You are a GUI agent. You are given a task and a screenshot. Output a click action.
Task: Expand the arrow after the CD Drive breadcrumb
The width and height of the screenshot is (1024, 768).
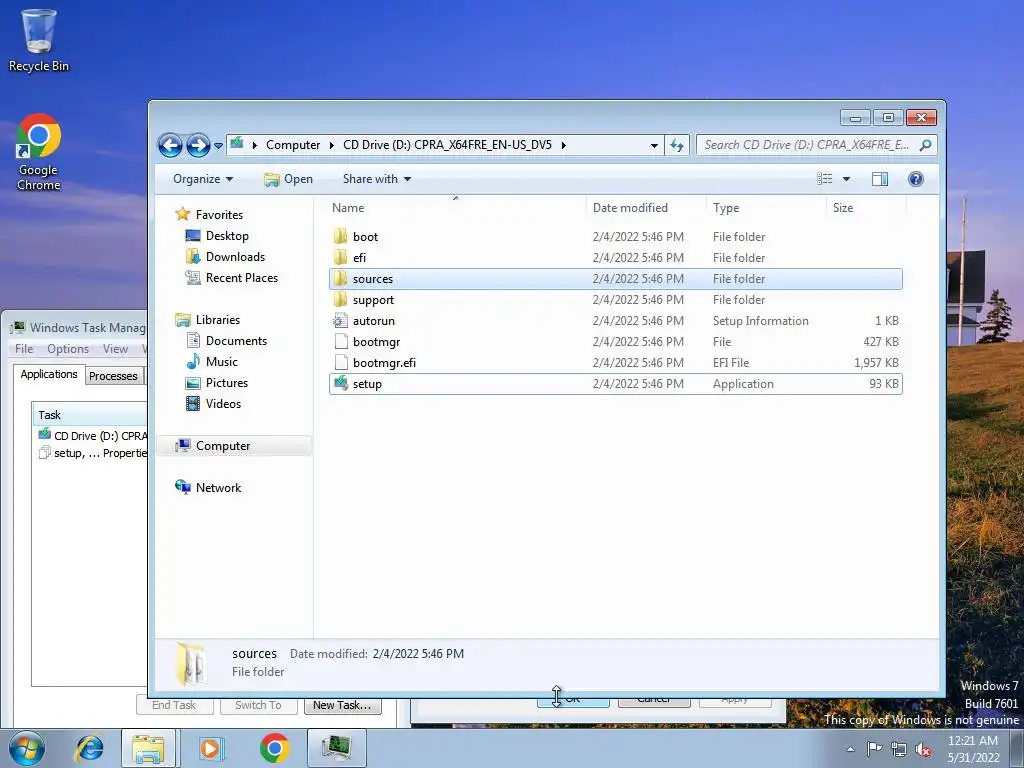click(x=563, y=145)
